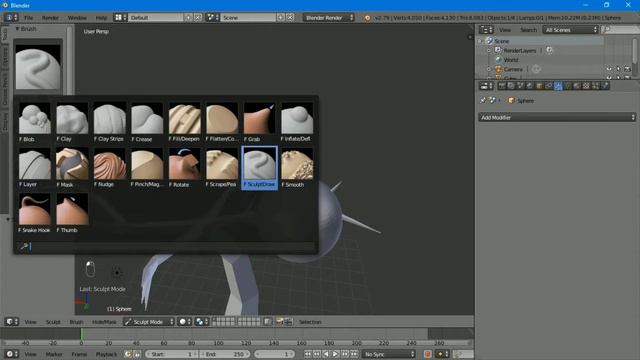Pick the Smooth brush

tap(297, 167)
